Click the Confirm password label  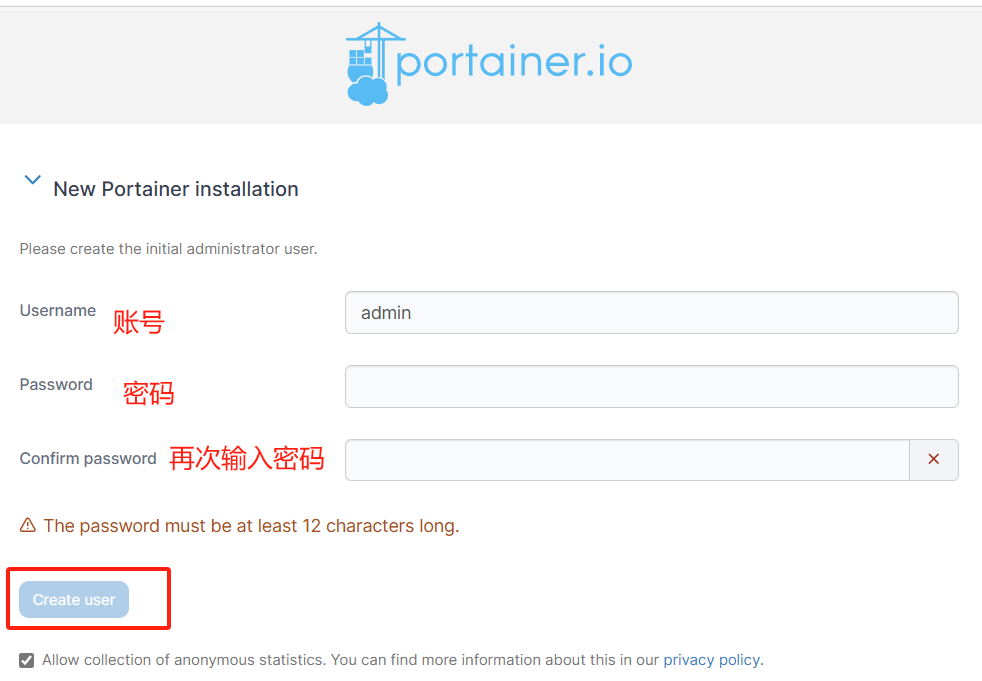[x=88, y=459]
